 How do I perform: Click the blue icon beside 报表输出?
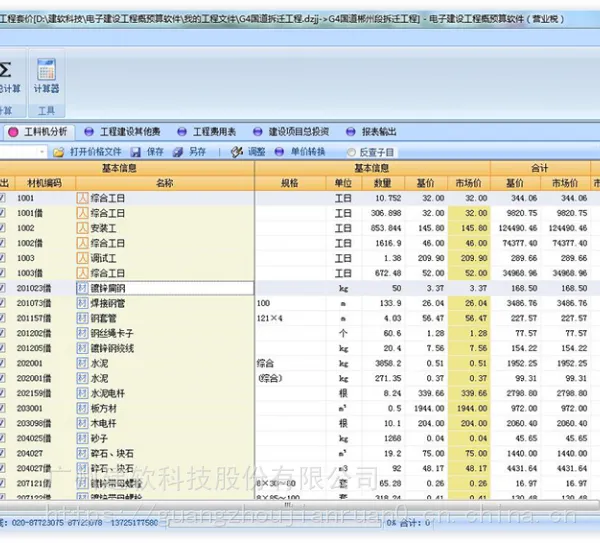351,132
